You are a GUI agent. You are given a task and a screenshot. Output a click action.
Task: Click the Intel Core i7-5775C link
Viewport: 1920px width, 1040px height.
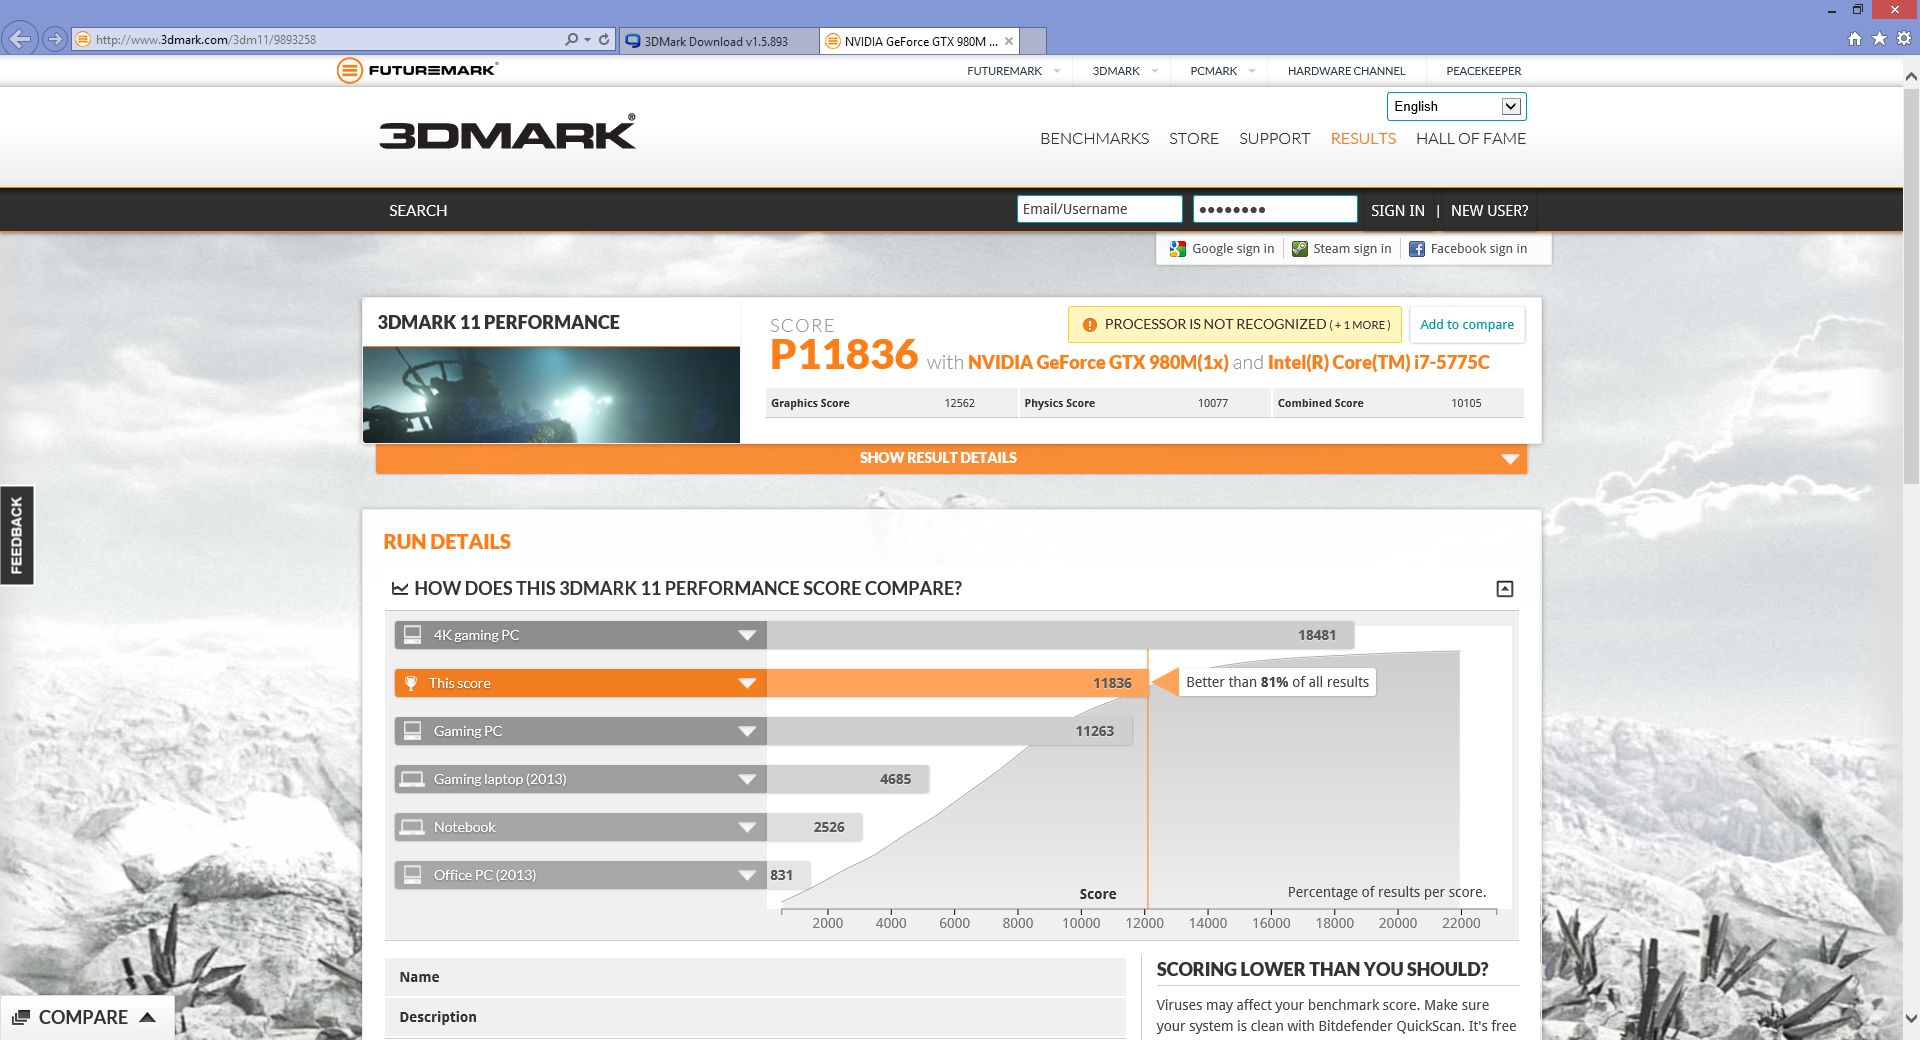(1379, 363)
